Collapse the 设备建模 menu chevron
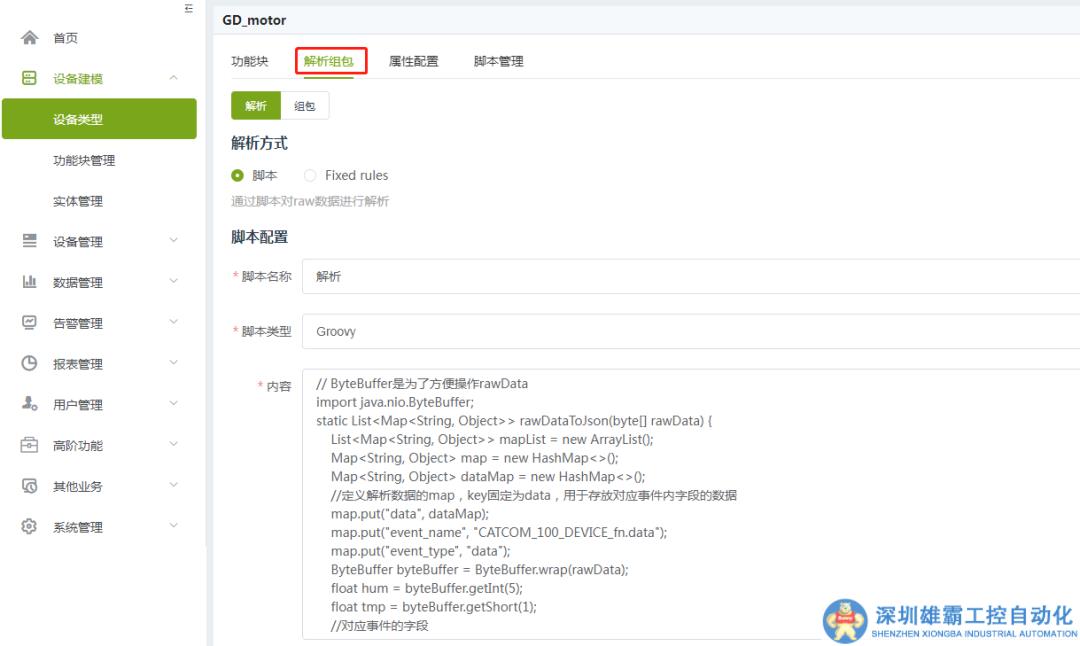 pyautogui.click(x=173, y=78)
